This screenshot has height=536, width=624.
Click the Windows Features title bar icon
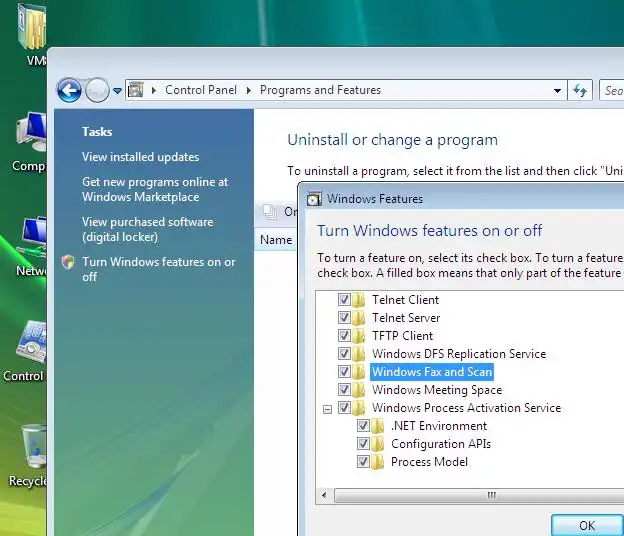point(314,199)
